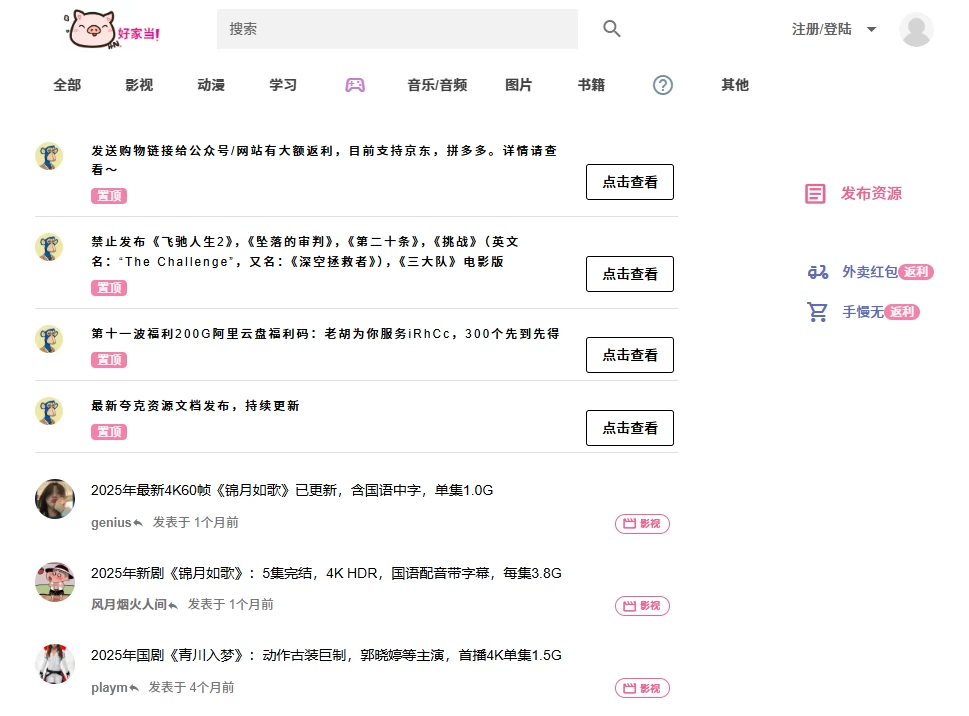Click 点击查看 for 夸克资源文档 post

pos(629,428)
